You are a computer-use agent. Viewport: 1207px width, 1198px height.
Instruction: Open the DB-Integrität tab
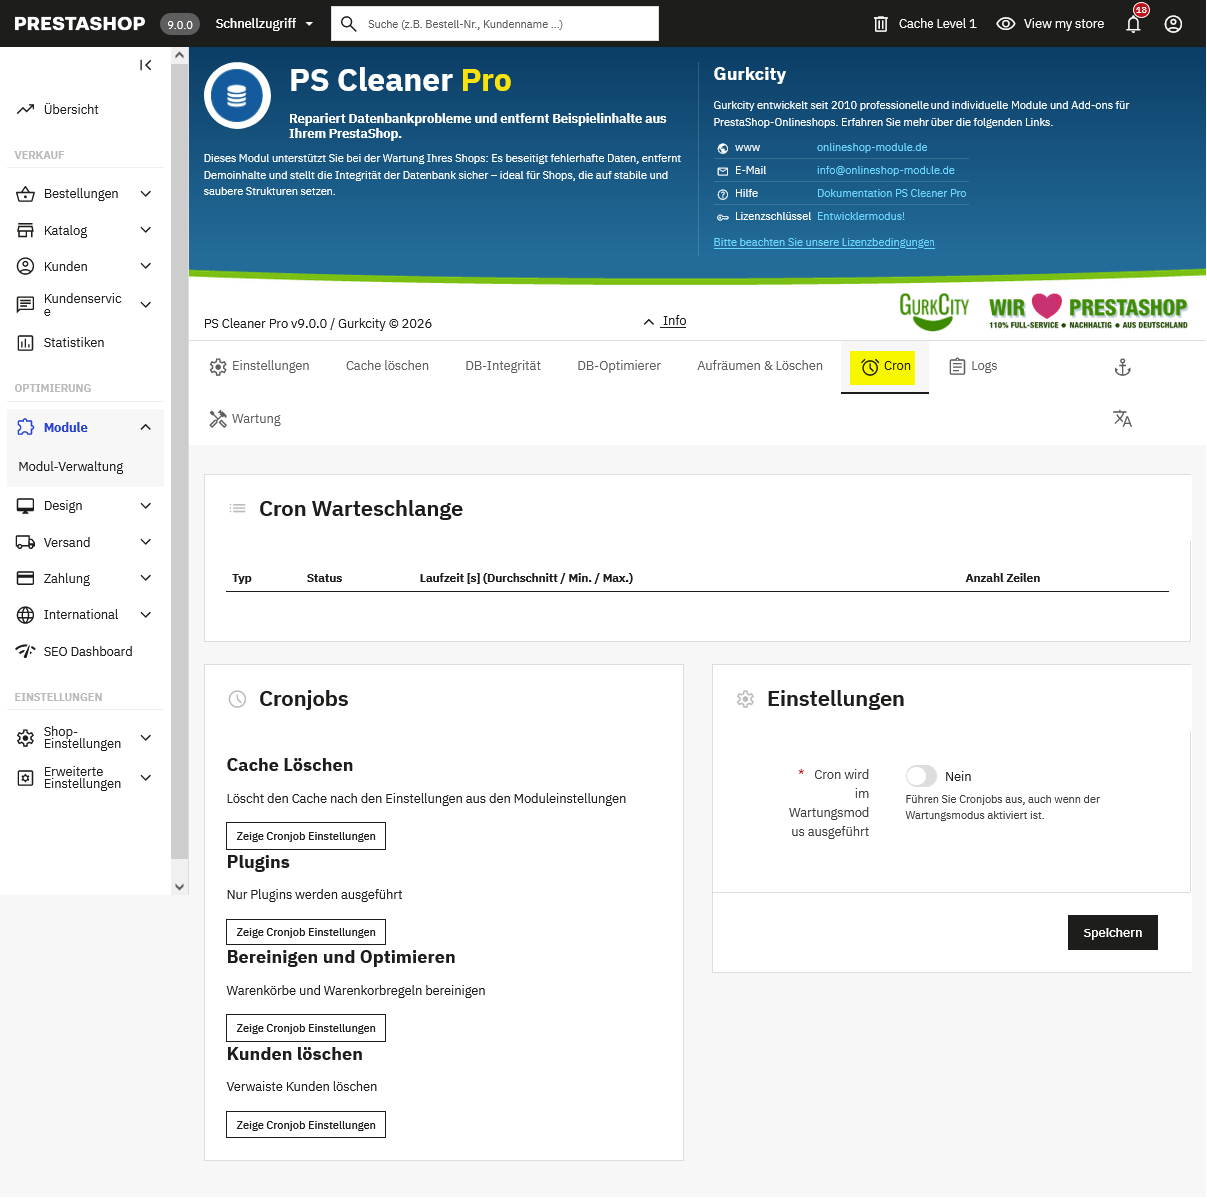tap(503, 366)
